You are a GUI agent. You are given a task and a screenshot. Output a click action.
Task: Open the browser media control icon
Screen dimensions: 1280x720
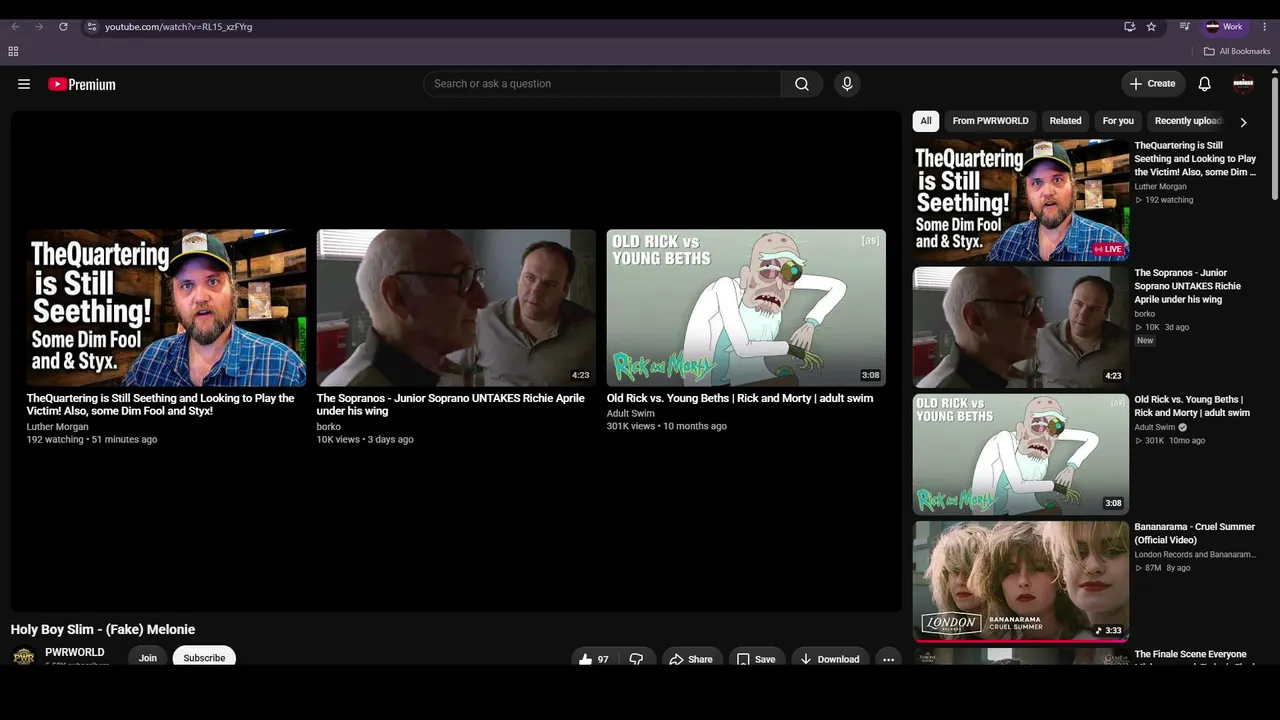click(1185, 27)
